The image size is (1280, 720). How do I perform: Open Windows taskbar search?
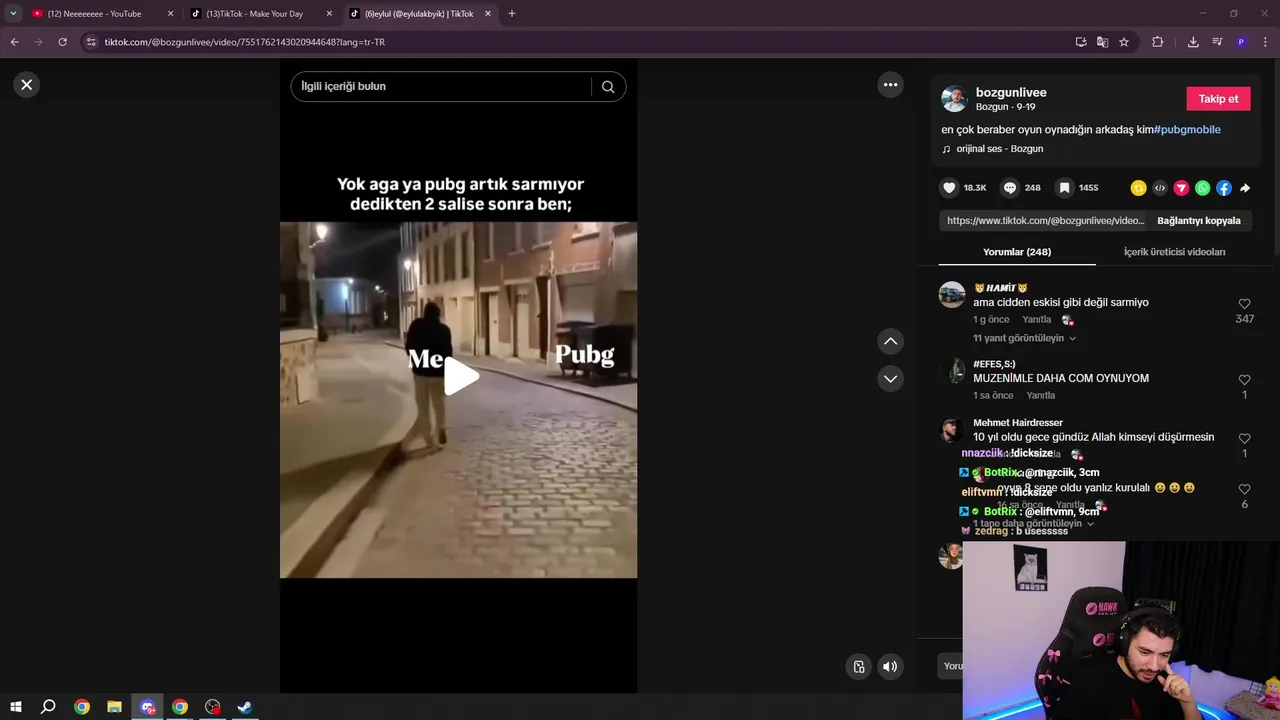point(48,707)
